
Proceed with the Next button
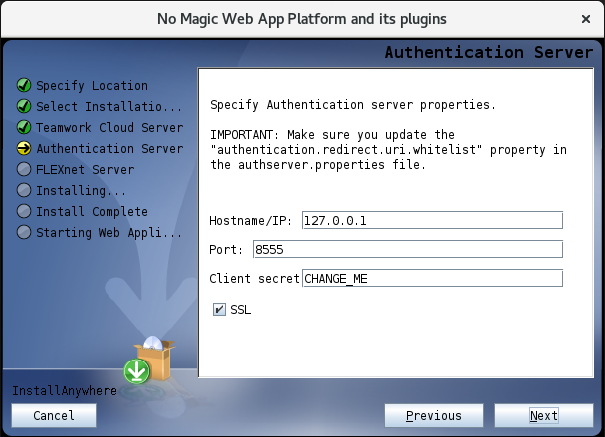(544, 415)
